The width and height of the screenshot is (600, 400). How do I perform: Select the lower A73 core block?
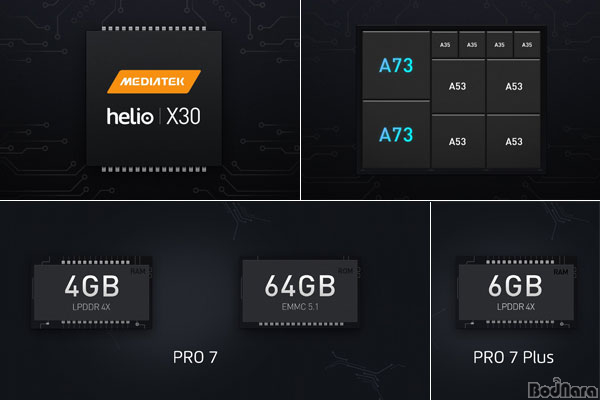pos(396,135)
